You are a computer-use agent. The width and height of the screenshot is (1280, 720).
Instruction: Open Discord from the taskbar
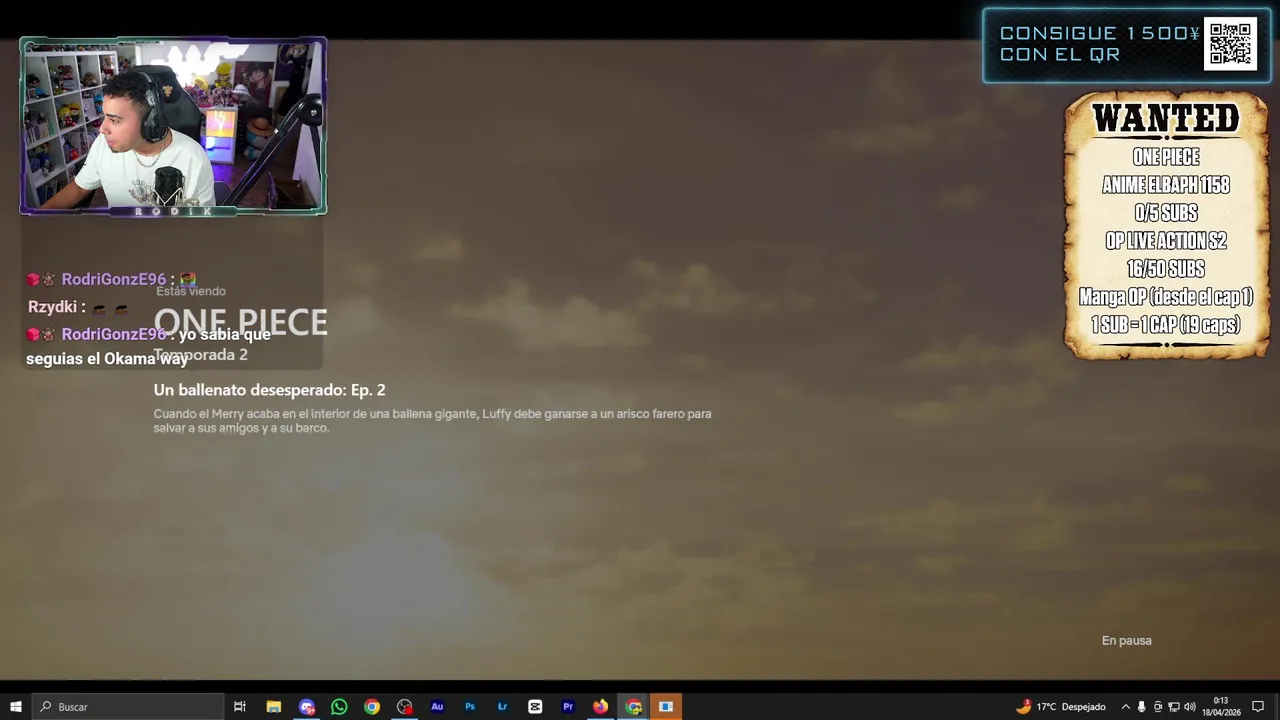306,707
